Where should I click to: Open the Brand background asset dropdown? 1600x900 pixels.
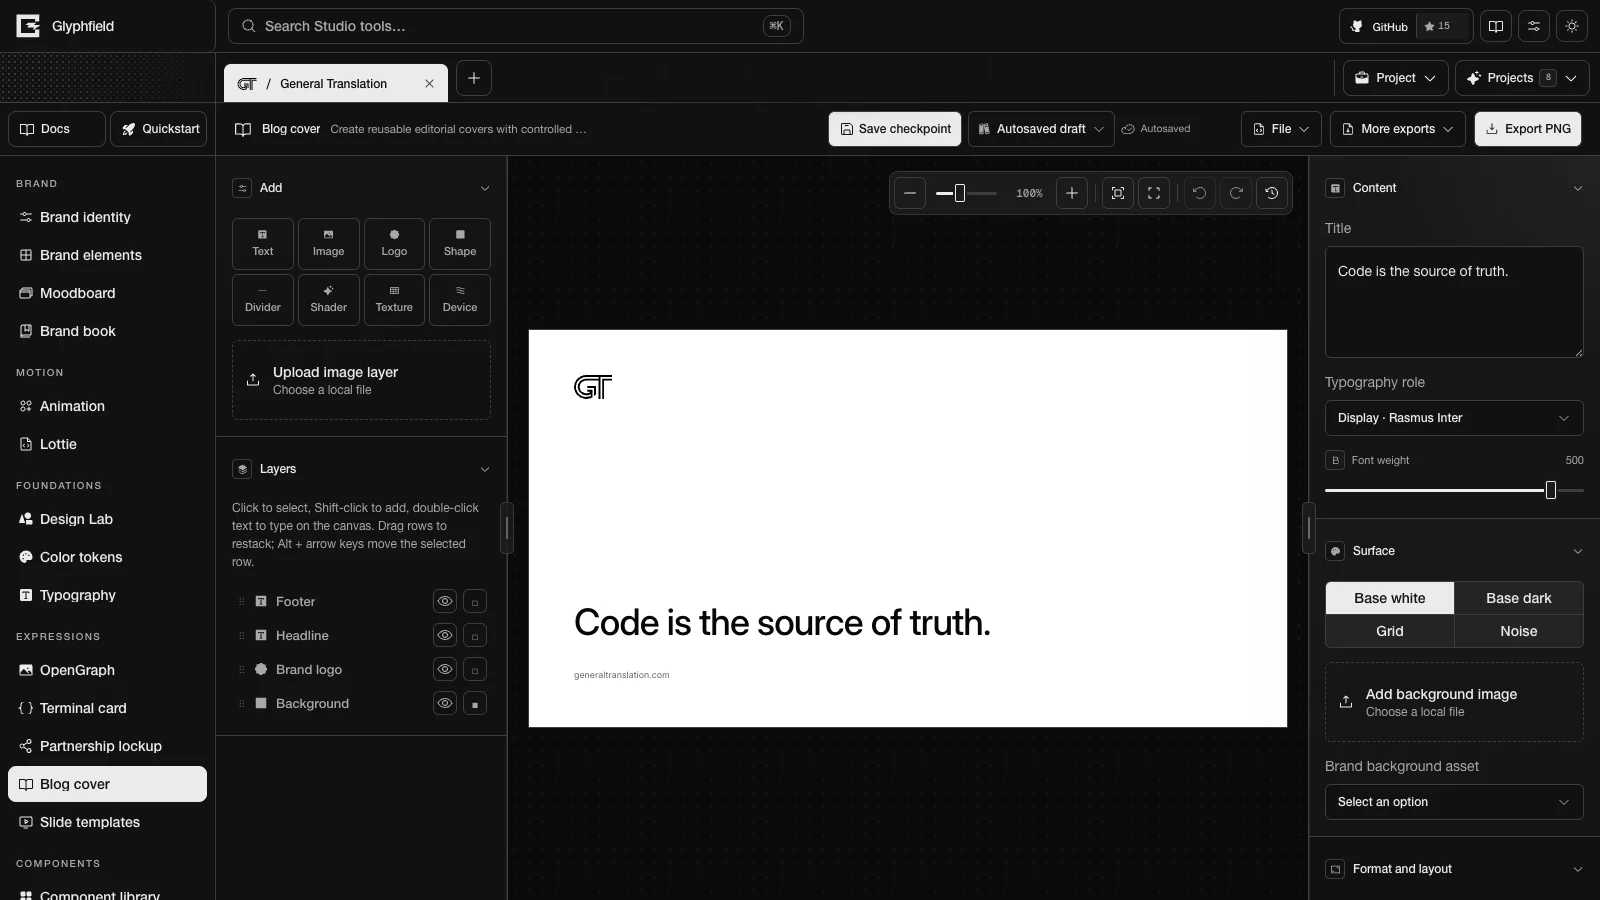coord(1454,802)
